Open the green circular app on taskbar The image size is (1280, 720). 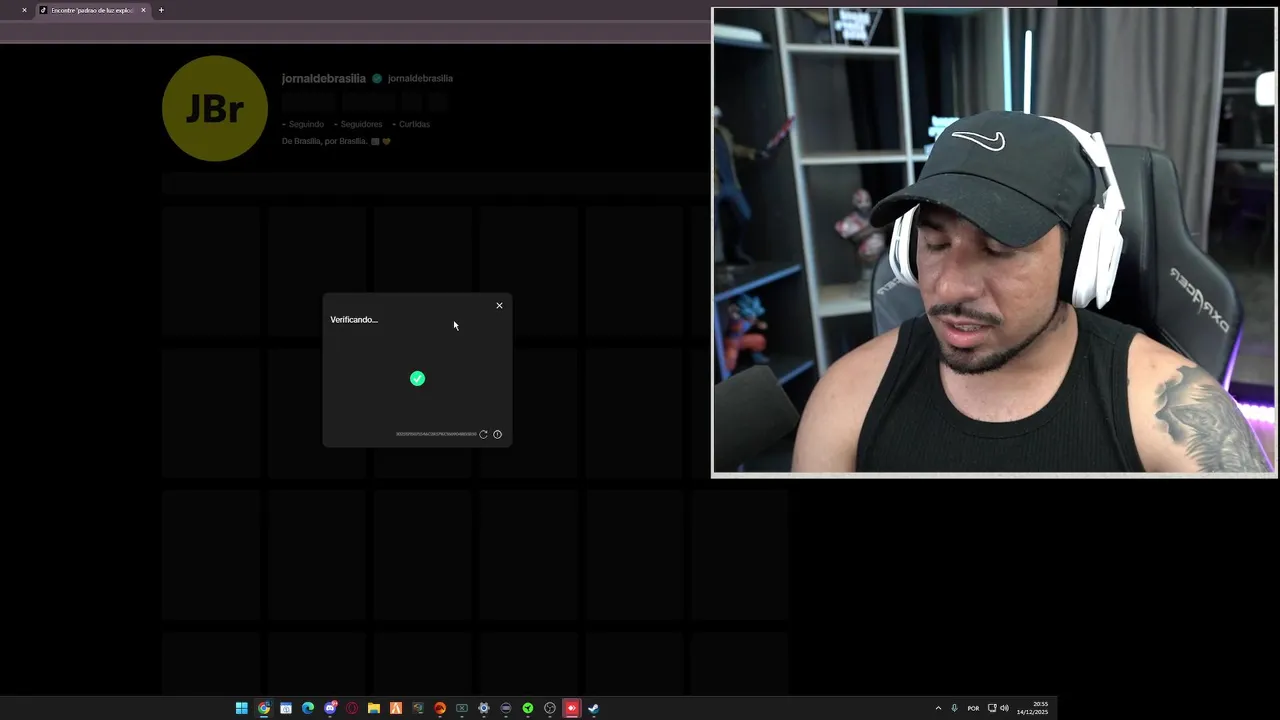coord(528,708)
